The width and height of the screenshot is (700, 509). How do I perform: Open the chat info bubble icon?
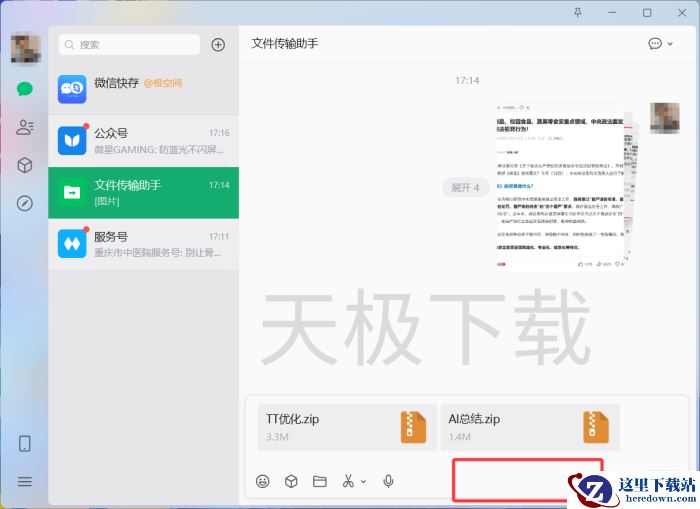pos(654,43)
